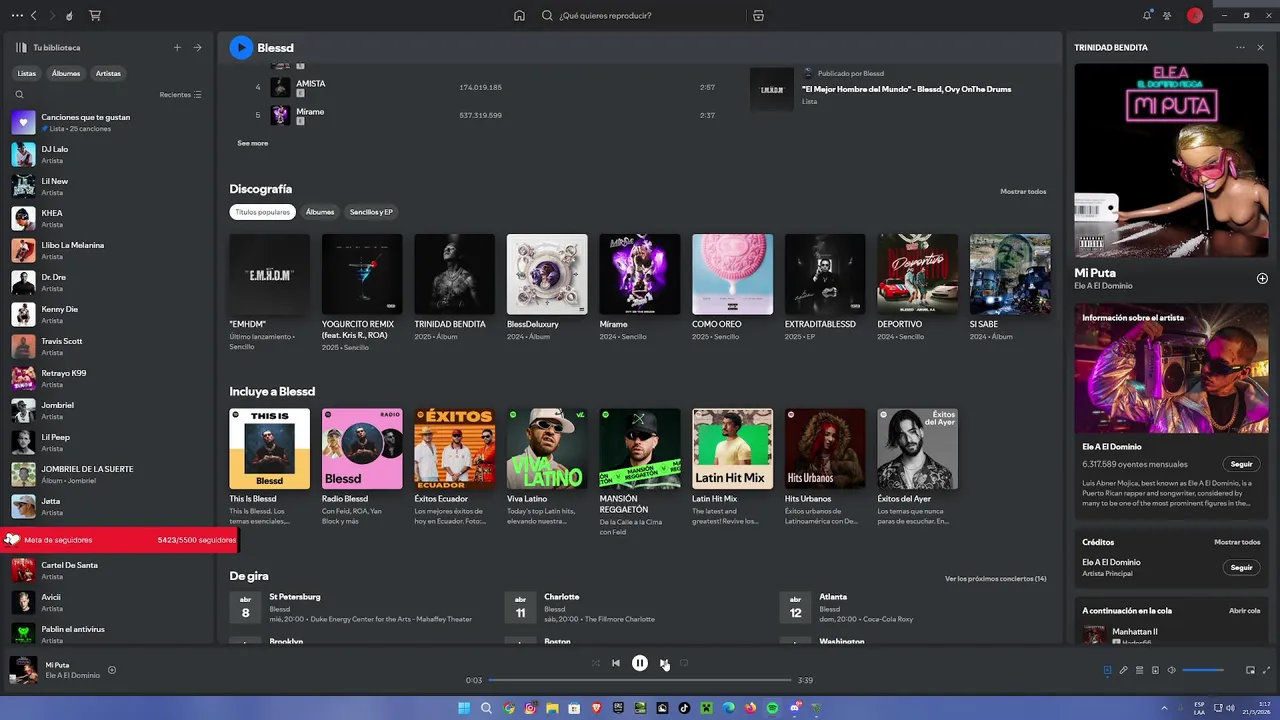Open TikTok from the taskbar
This screenshot has height=720, width=1280.
point(684,708)
